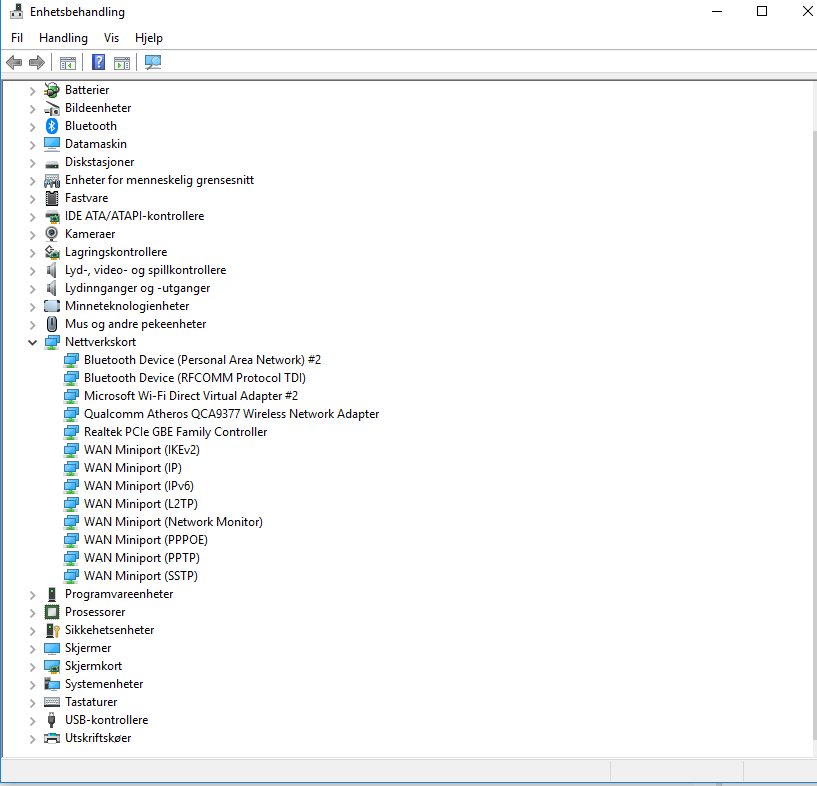Select WAN Miniport (PPPOE)
817x786 pixels.
tap(146, 540)
